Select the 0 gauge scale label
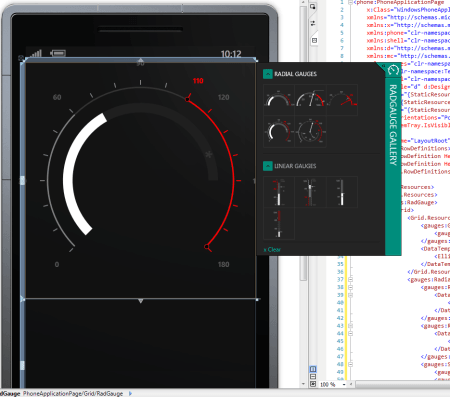 (x=57, y=264)
